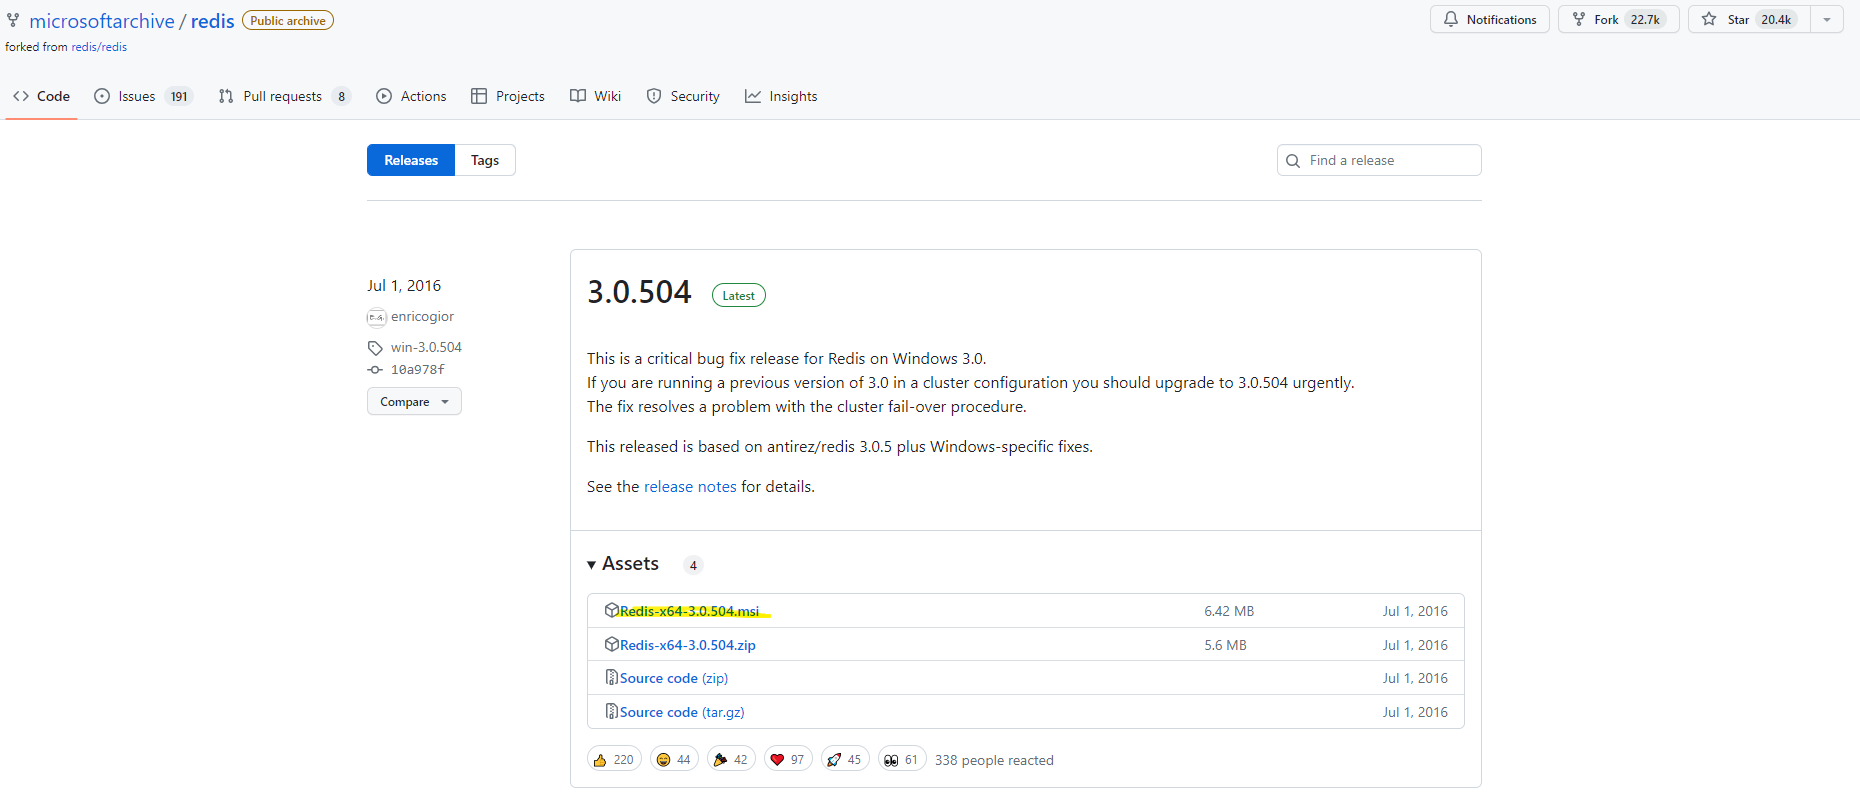Click the Insights graph icon
The height and width of the screenshot is (806, 1860).
tap(753, 96)
